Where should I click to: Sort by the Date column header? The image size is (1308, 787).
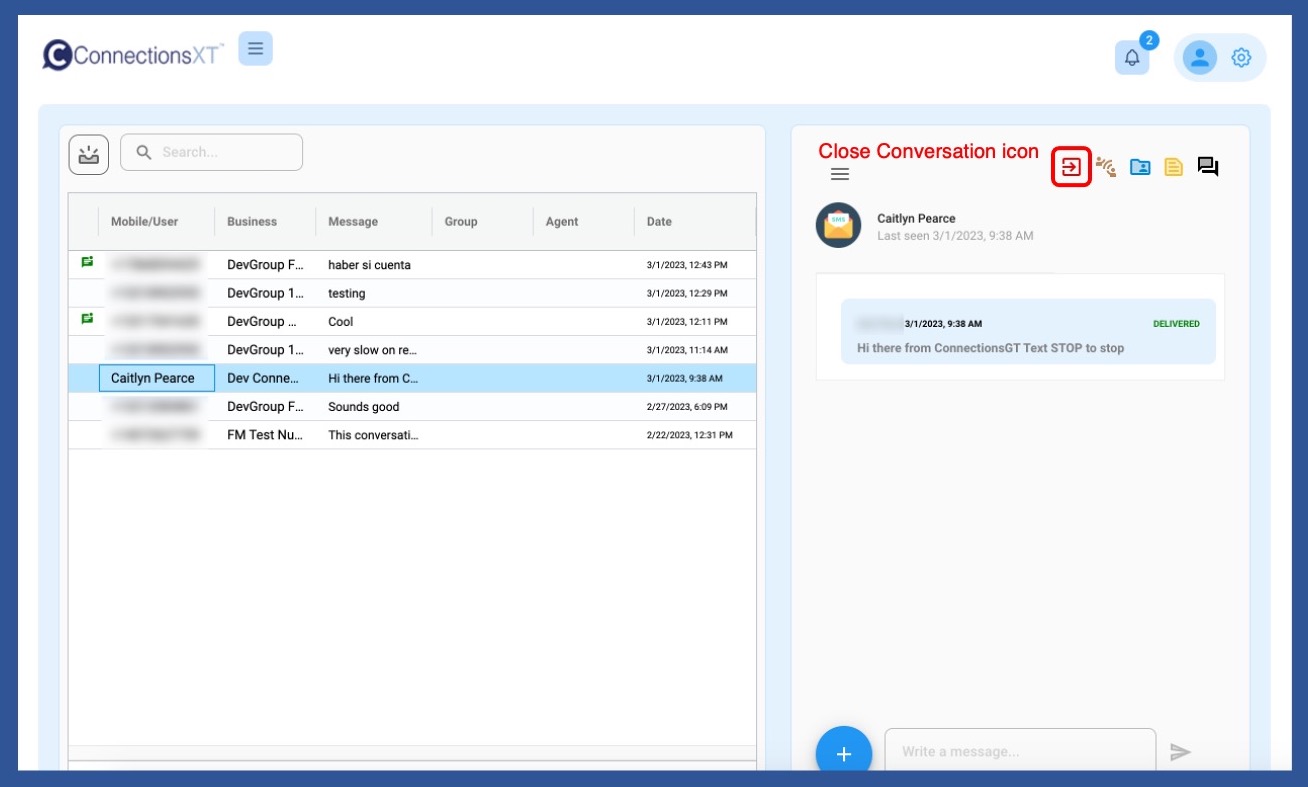pos(659,222)
